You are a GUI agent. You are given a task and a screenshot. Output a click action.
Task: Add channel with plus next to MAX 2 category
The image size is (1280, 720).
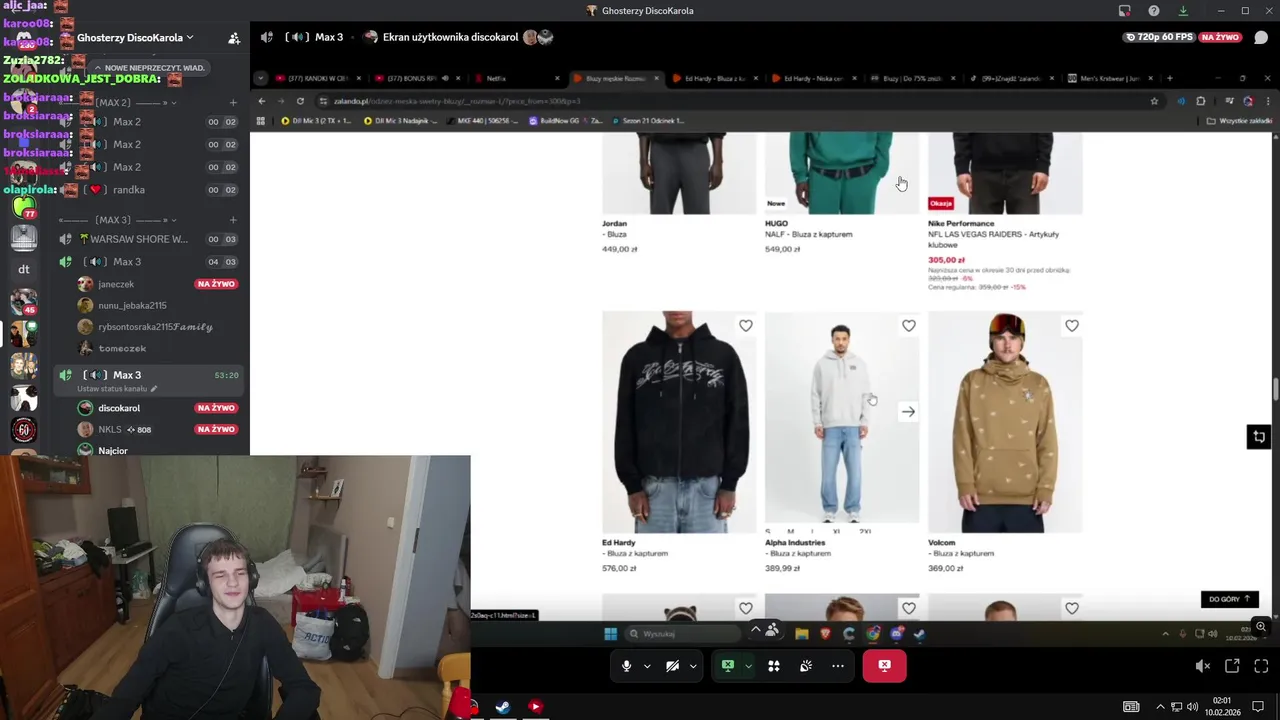point(233,103)
